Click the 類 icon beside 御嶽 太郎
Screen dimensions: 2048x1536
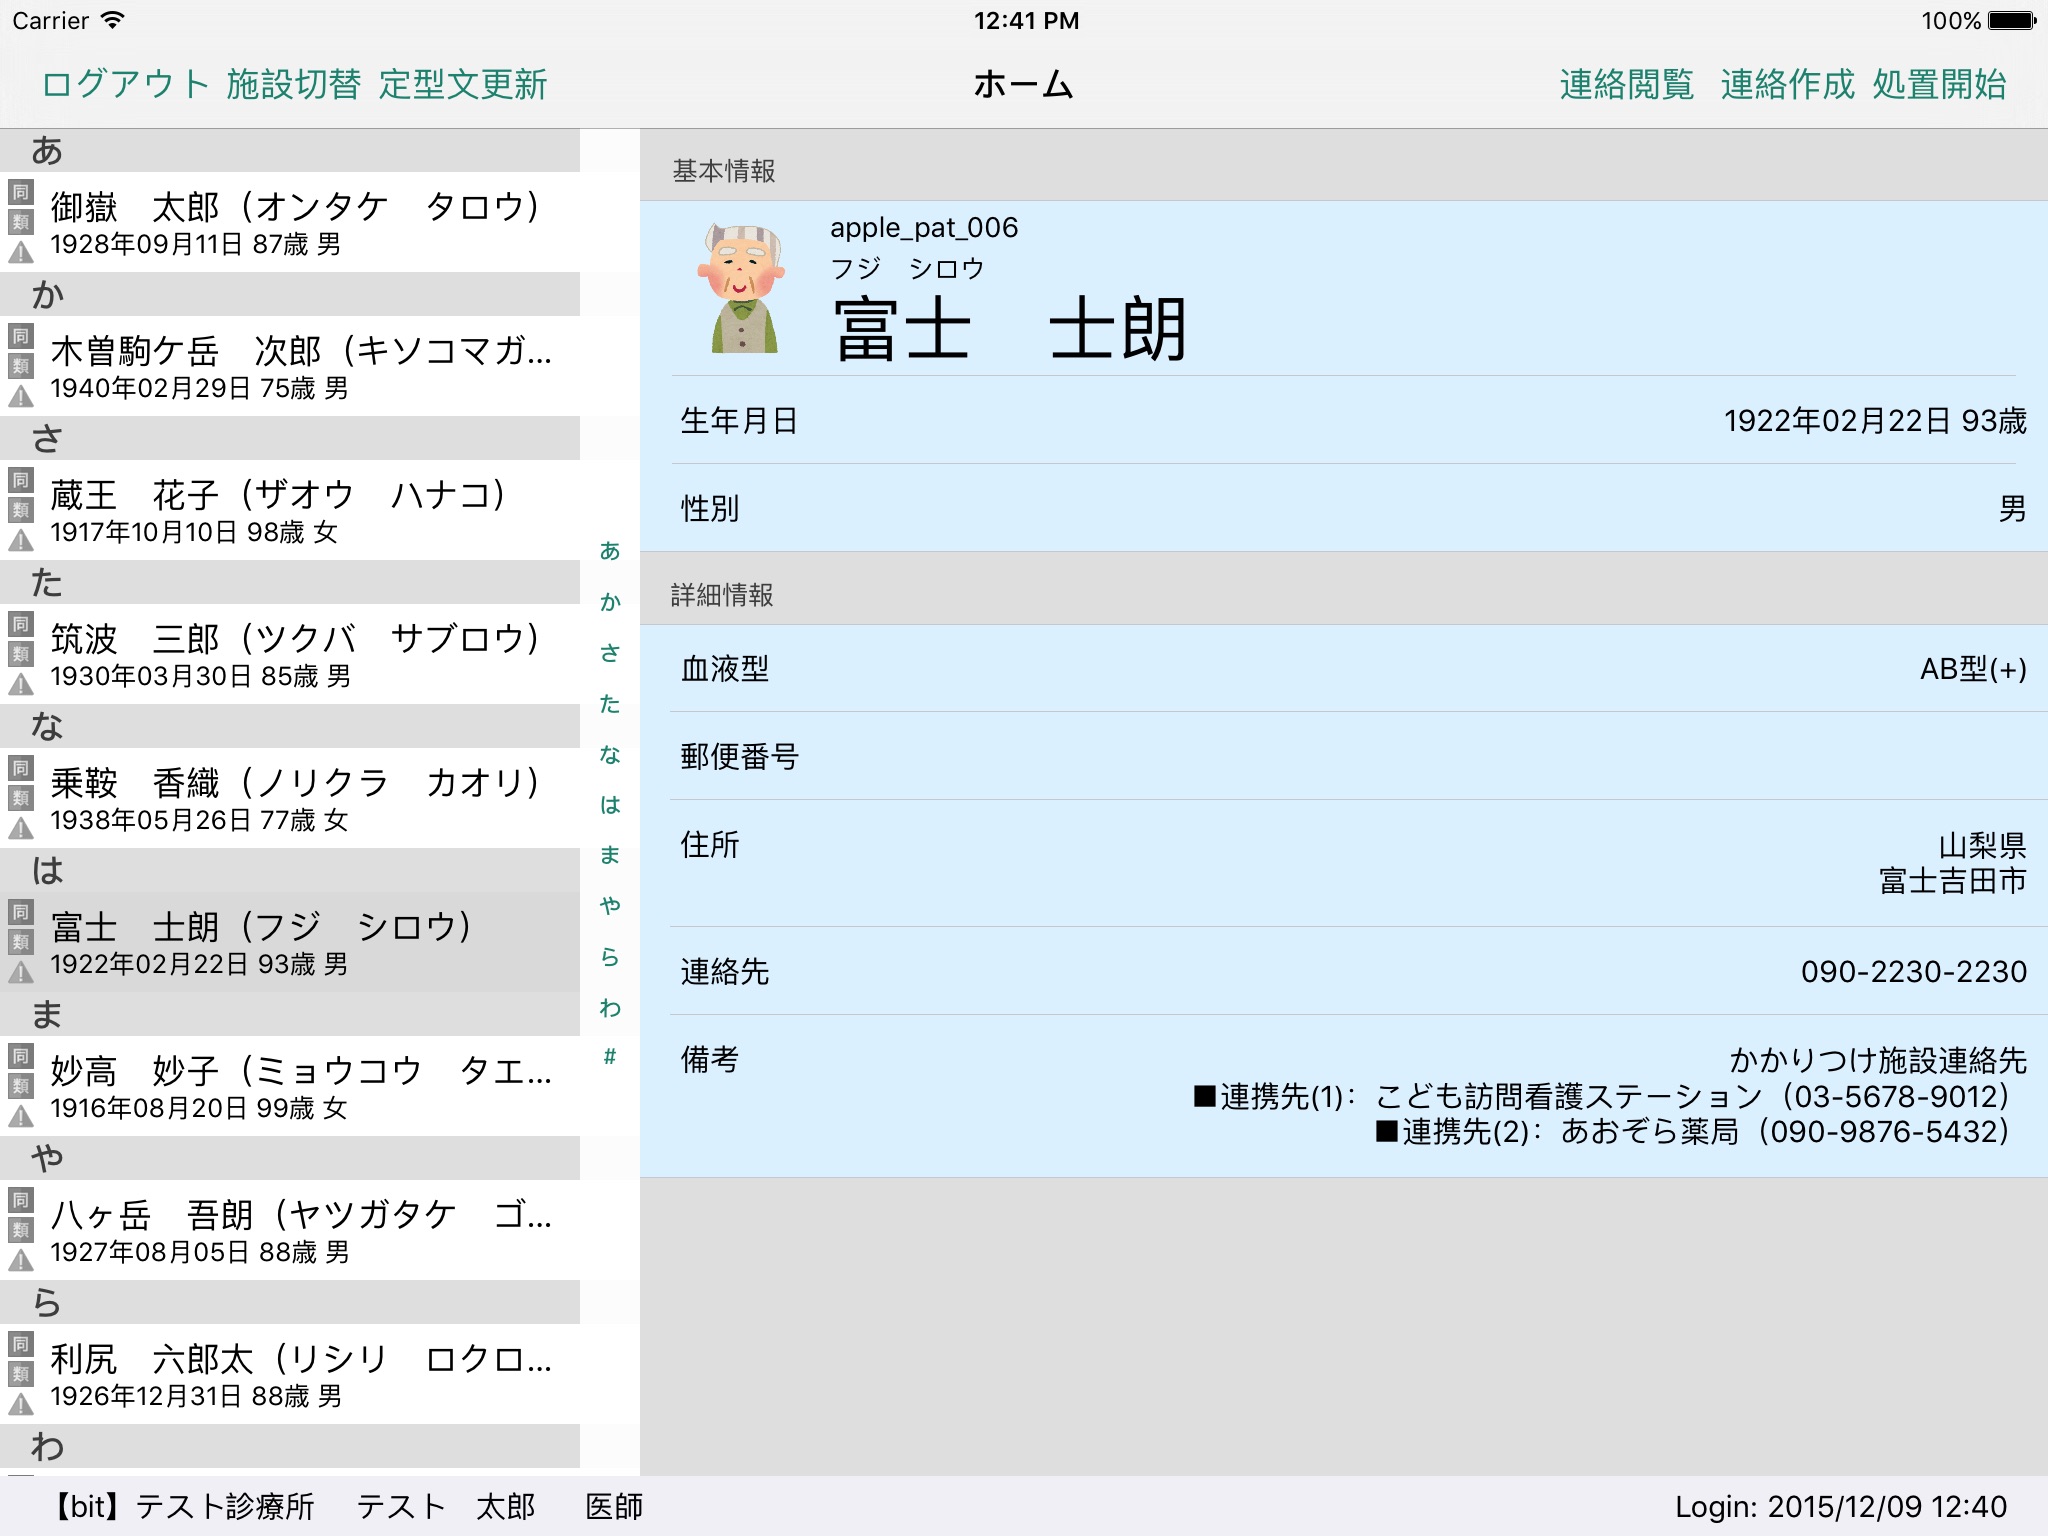(x=21, y=222)
